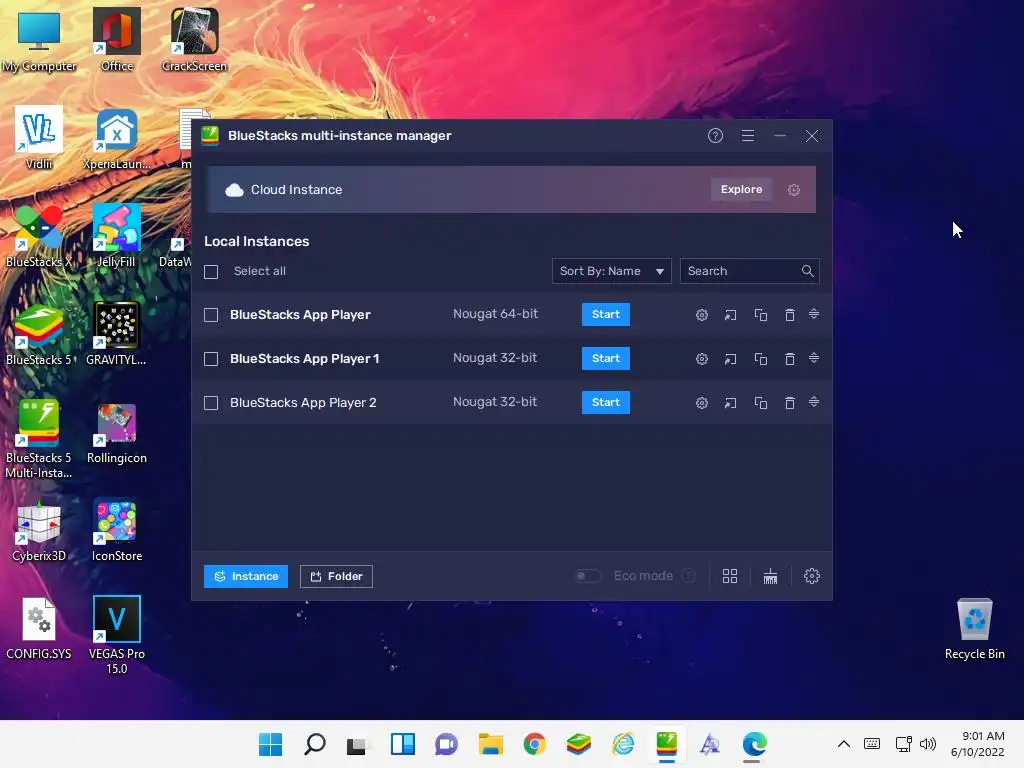Select the Cyberix3D desktop icon
Image resolution: width=1024 pixels, height=768 pixels.
[39, 530]
